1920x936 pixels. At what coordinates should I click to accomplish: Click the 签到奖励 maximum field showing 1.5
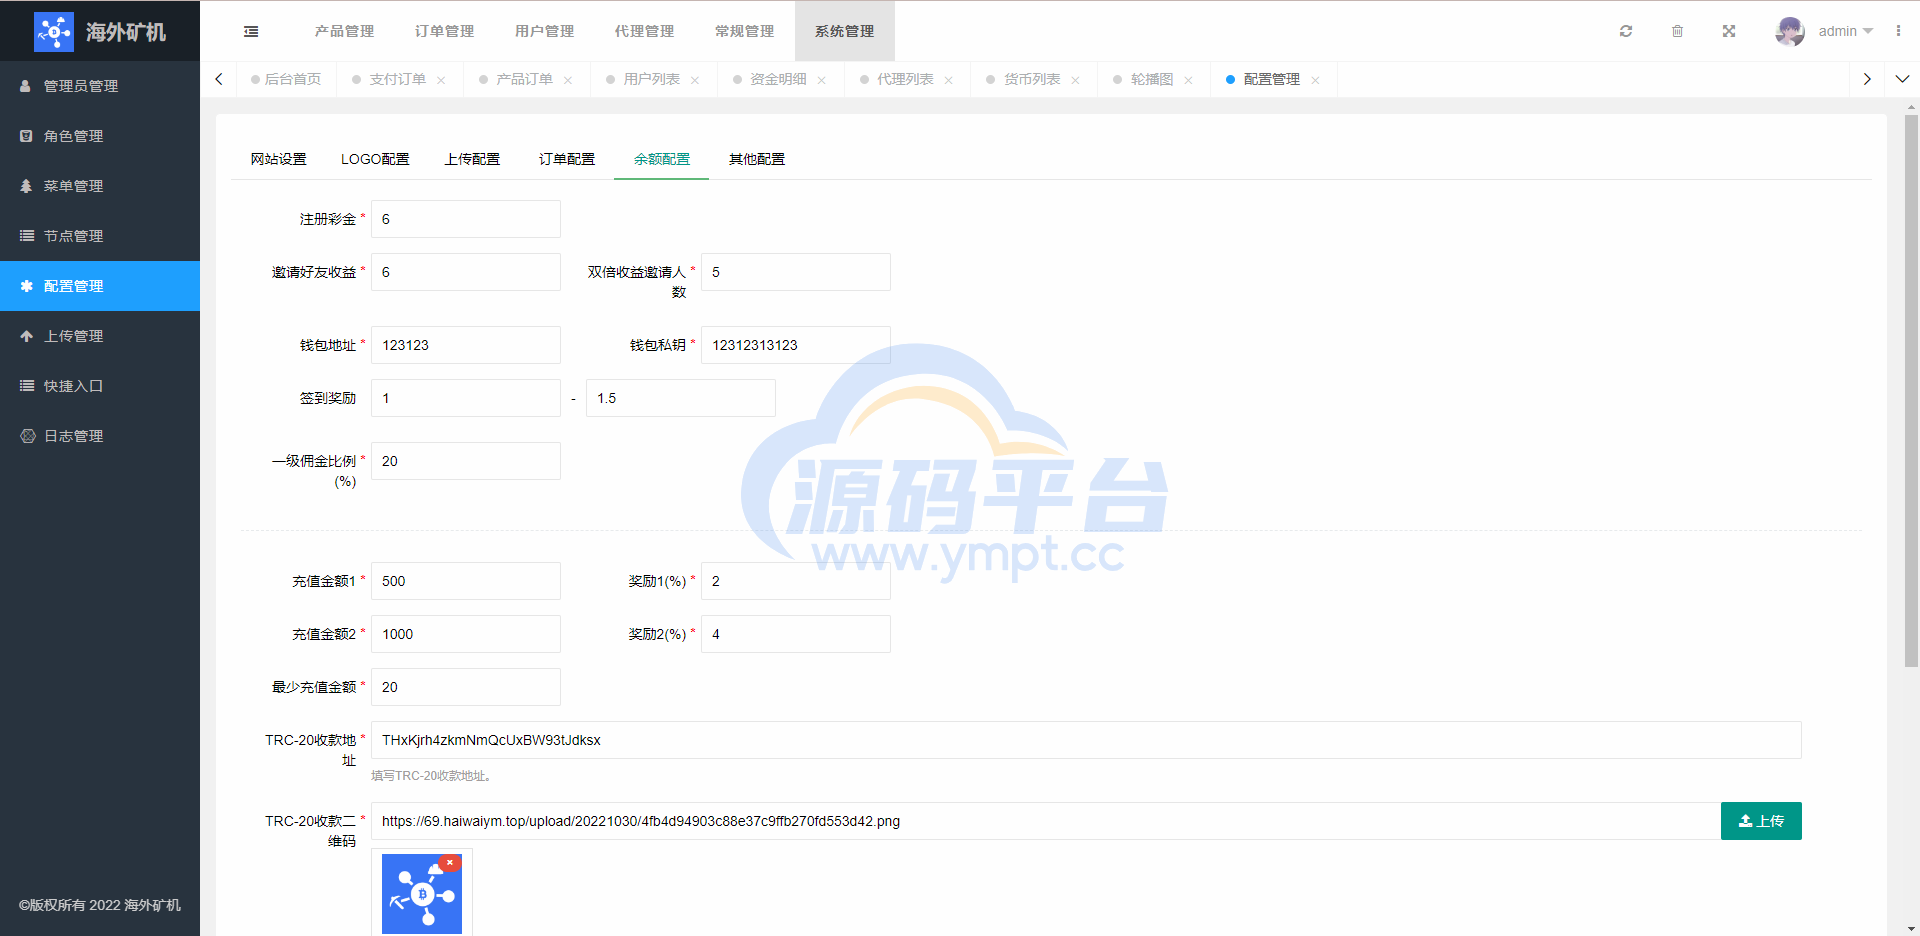681,398
